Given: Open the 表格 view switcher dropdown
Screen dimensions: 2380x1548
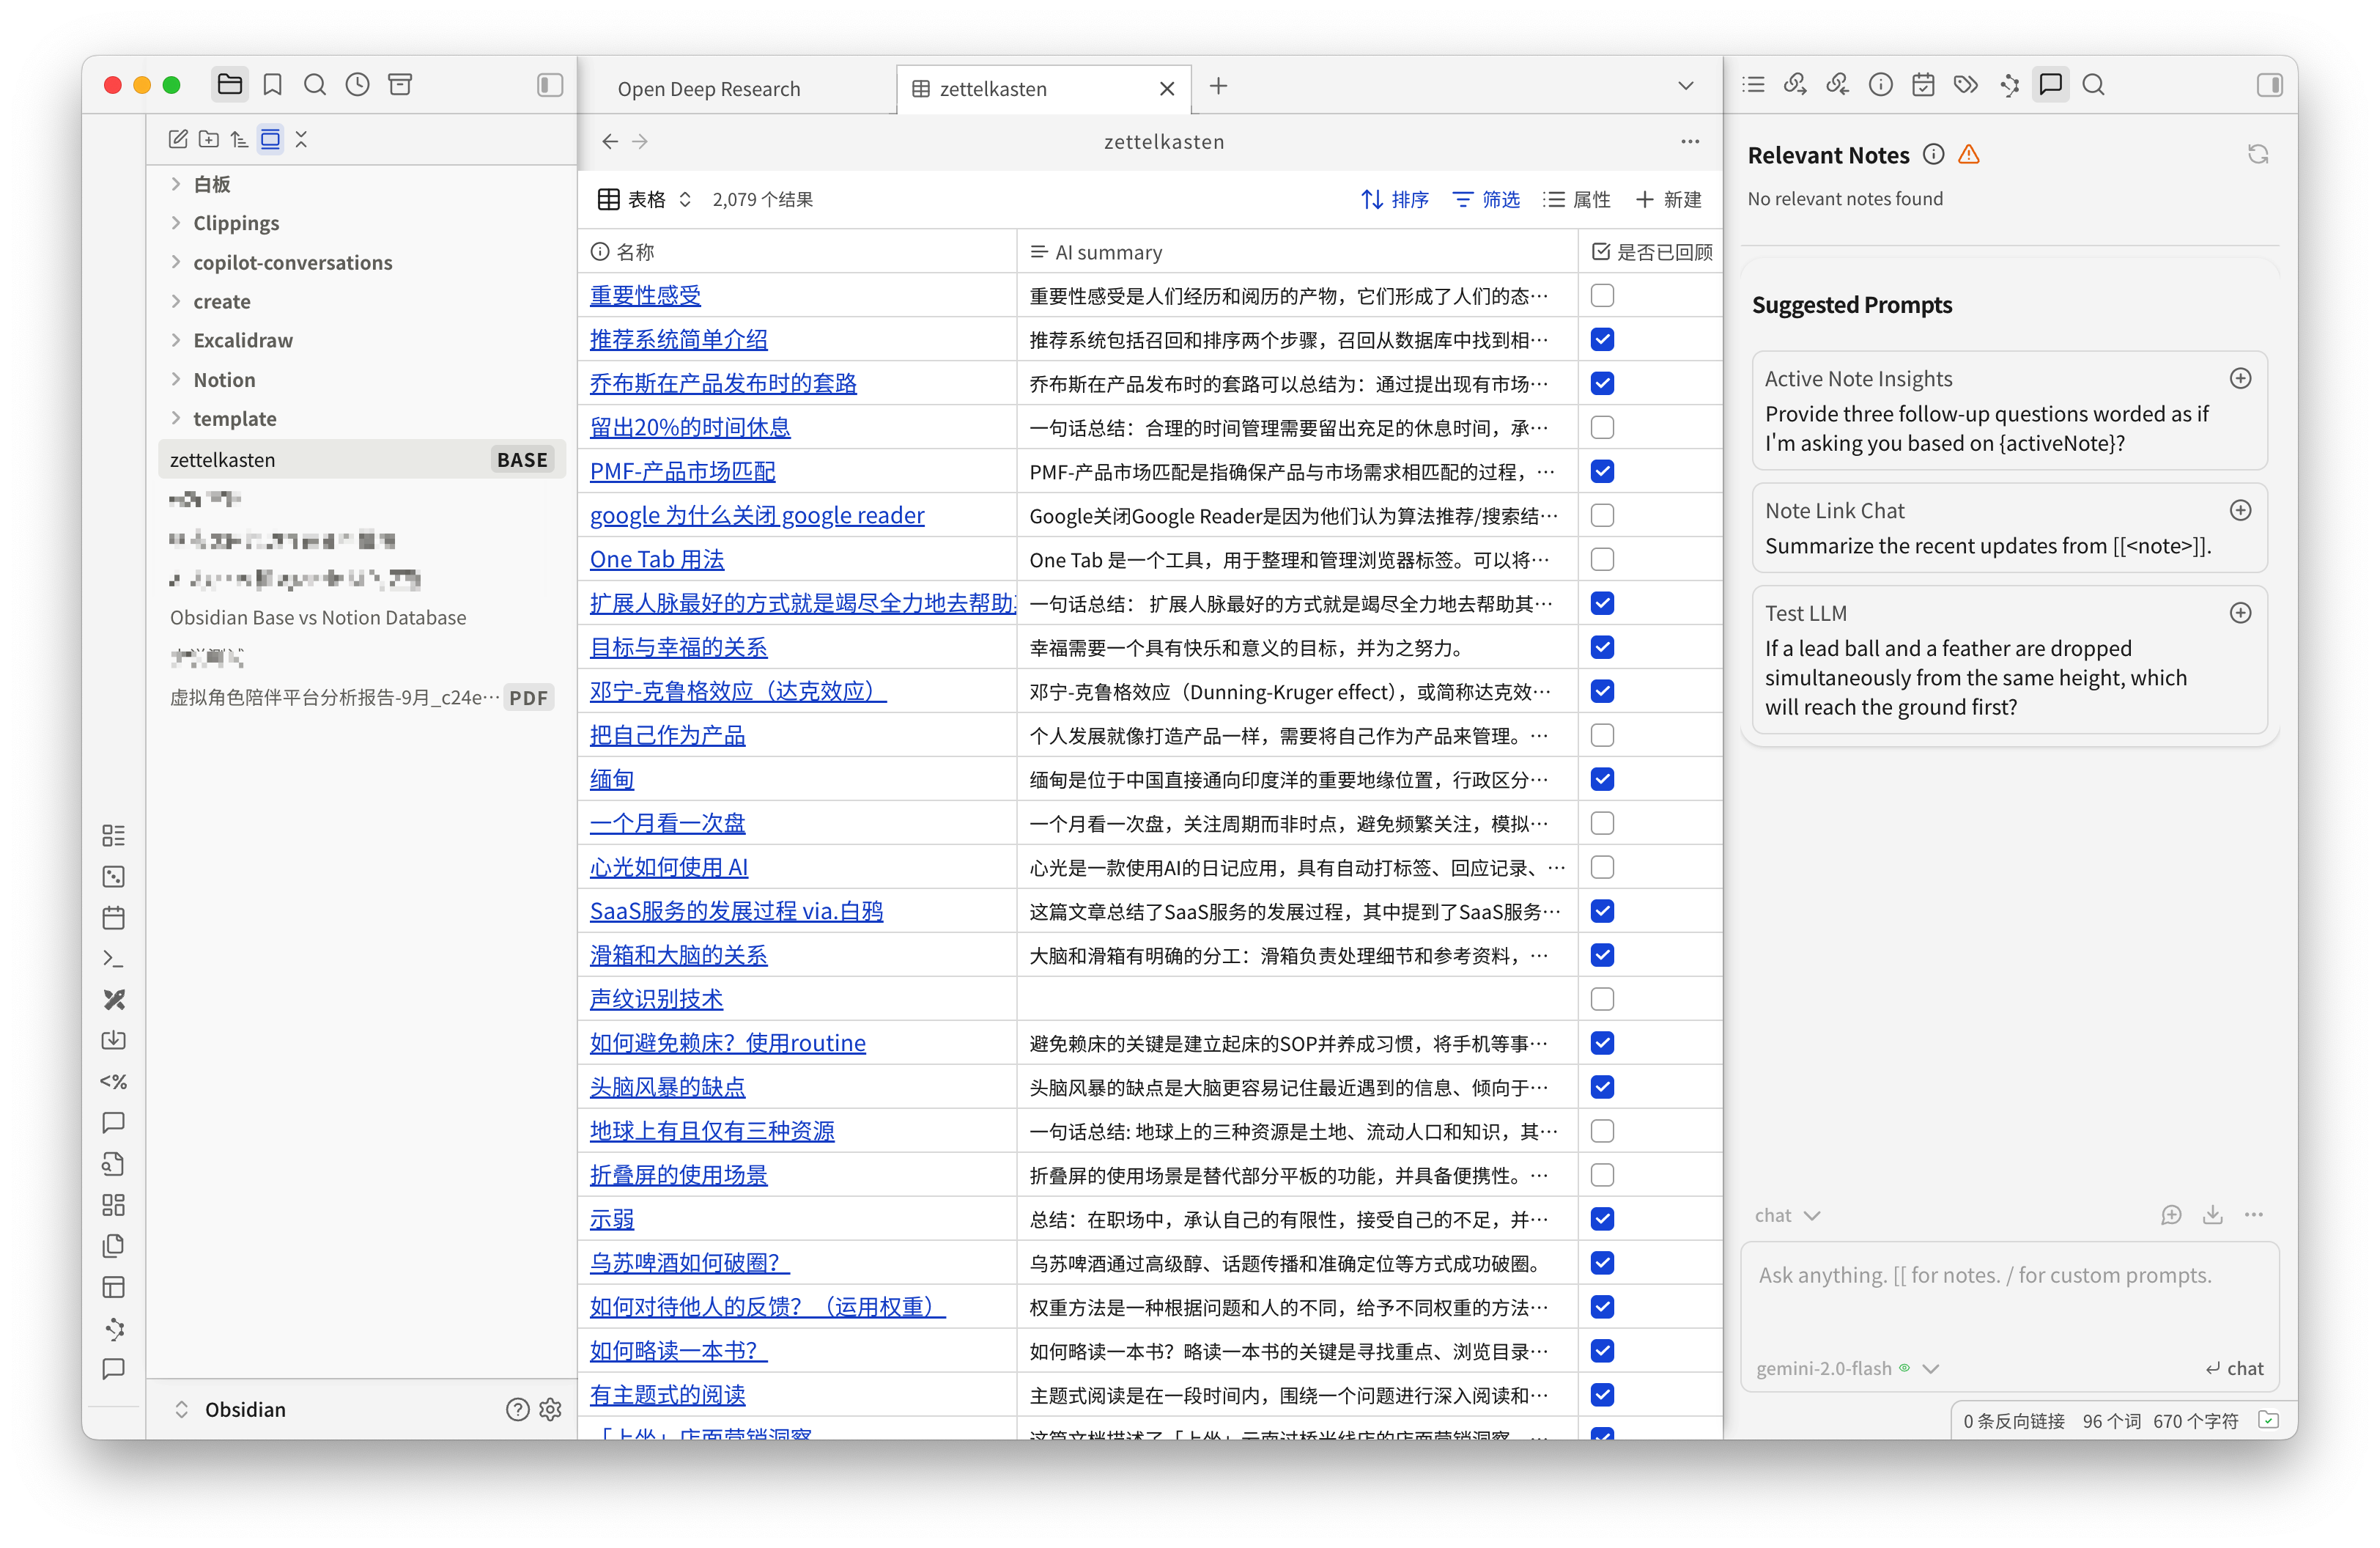Looking at the screenshot, I should coord(644,199).
